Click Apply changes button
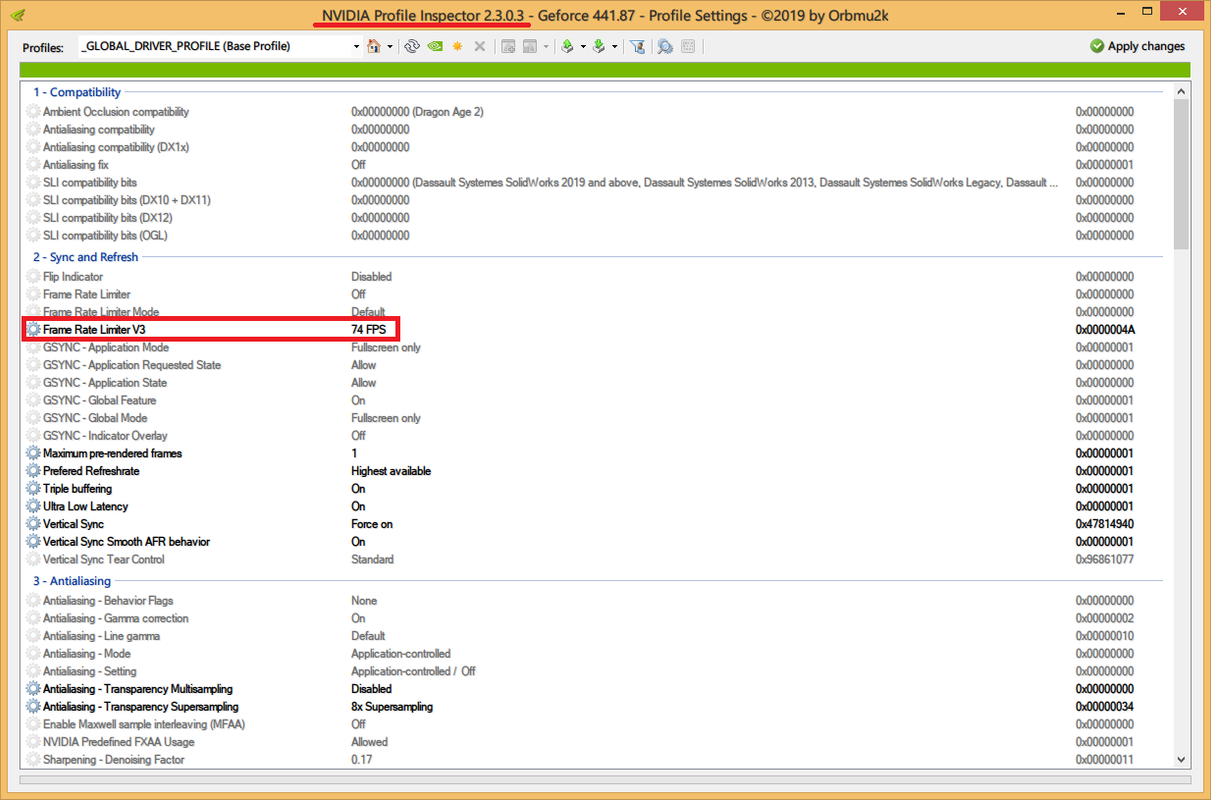1211x800 pixels. coord(1137,46)
